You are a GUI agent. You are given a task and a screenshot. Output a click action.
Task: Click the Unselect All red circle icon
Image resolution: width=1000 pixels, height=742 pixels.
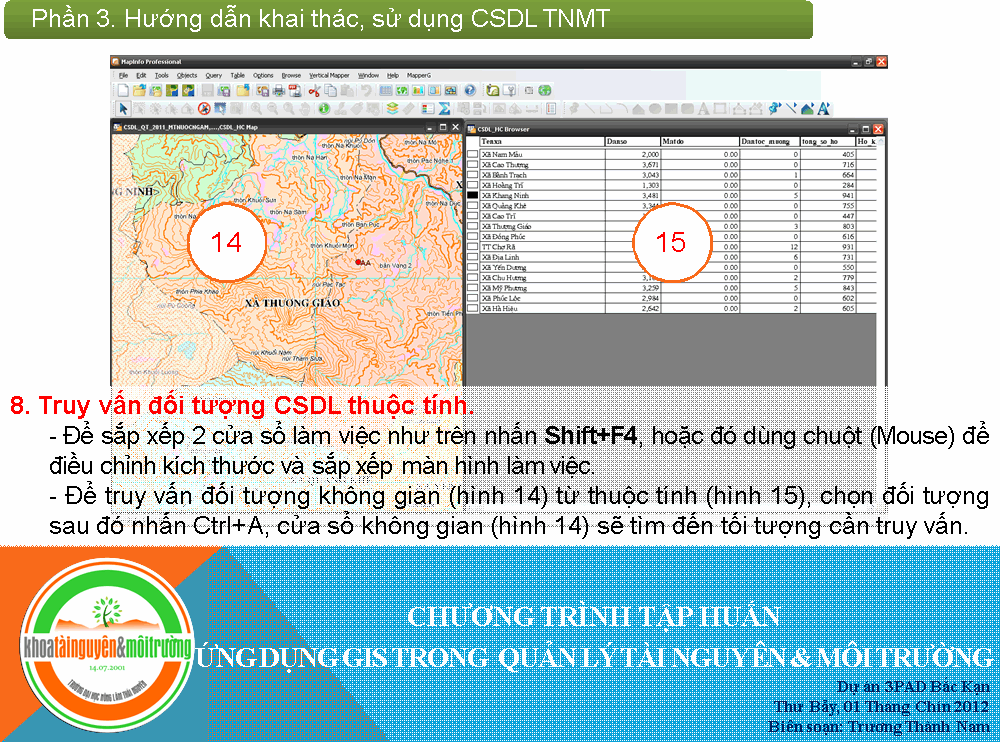coord(204,108)
